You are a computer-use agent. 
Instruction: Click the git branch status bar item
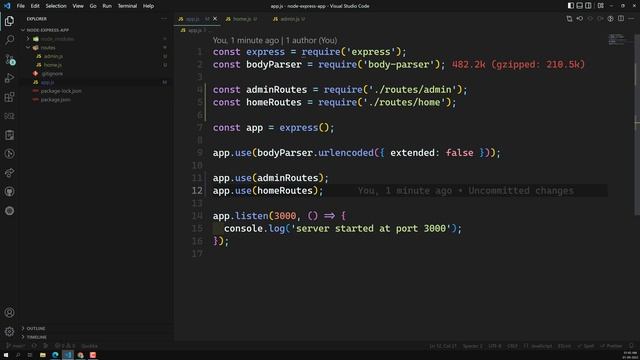(x=16, y=346)
